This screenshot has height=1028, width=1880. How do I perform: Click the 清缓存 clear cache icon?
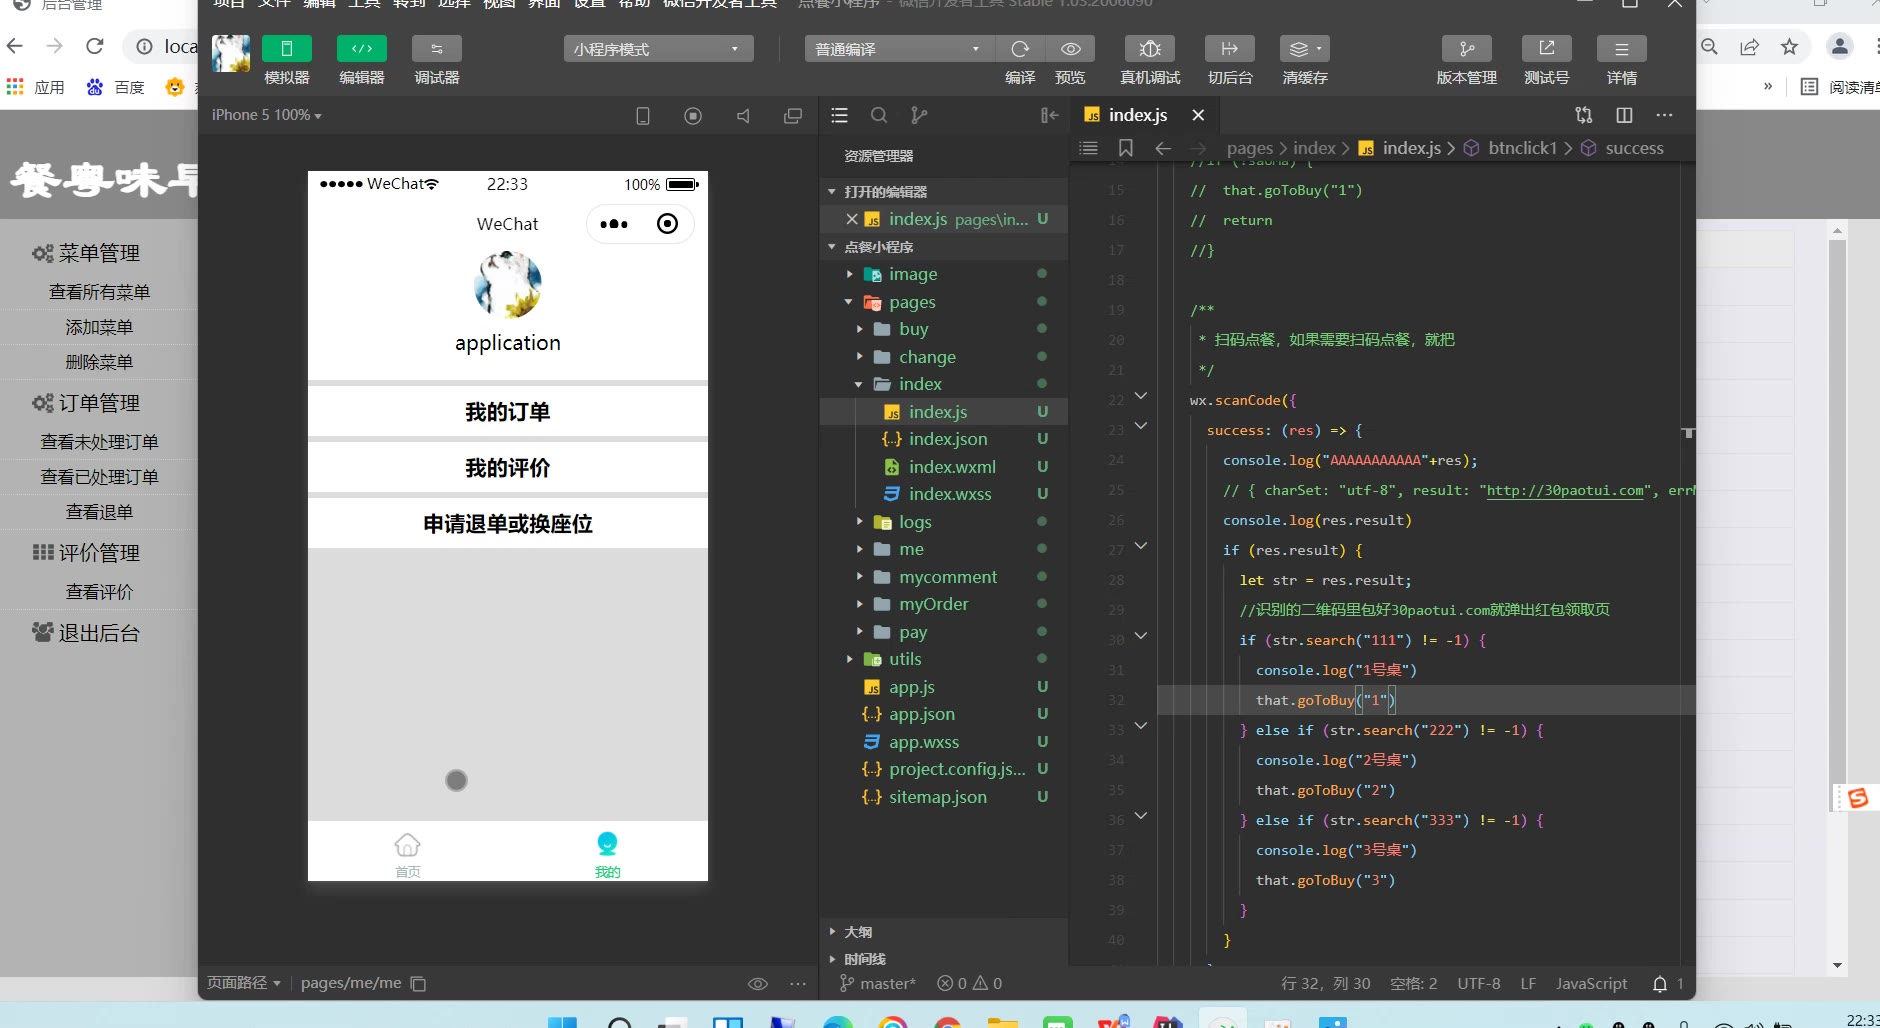point(1303,49)
